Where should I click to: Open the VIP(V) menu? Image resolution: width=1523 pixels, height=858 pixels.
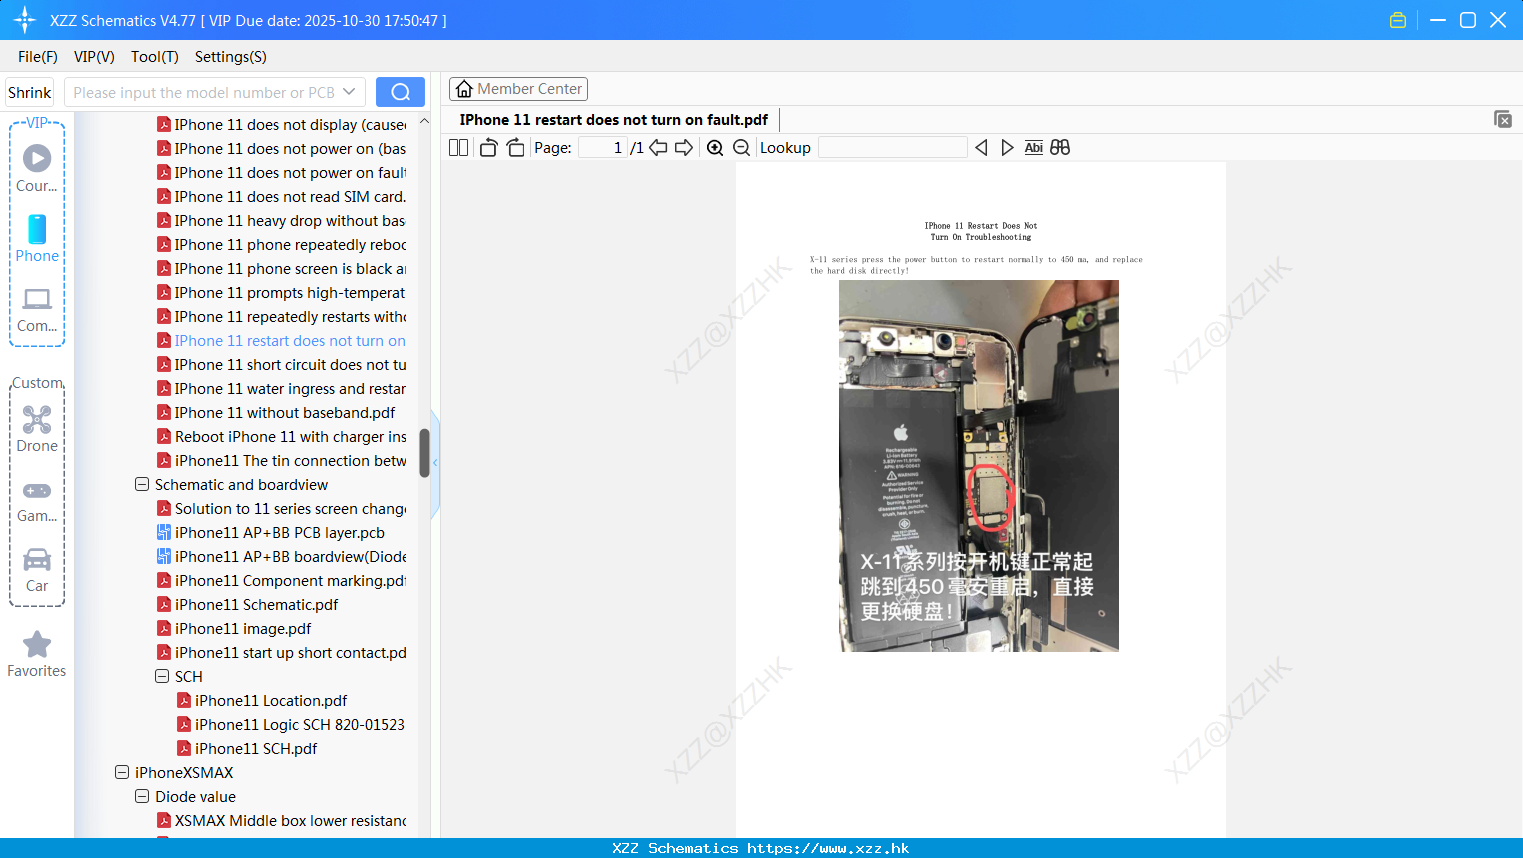(x=94, y=57)
